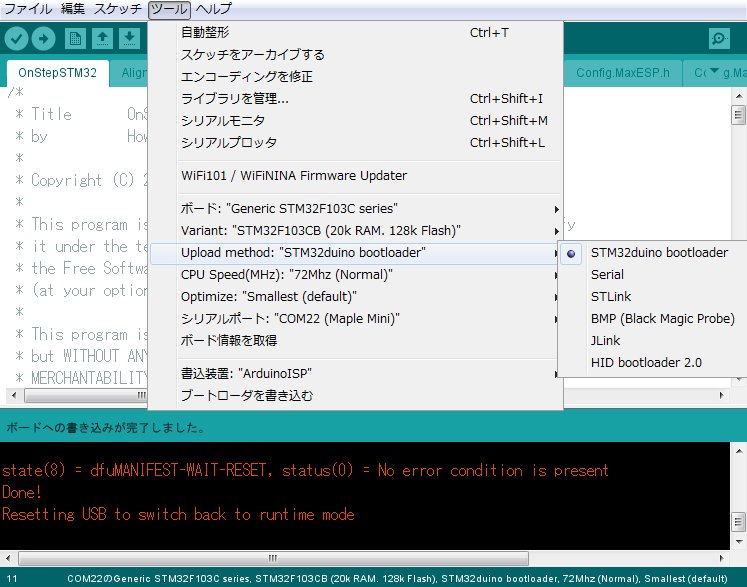Viewport: 747px width, 587px height.
Task: Open the Serial Monitor magnifier icon
Action: (x=719, y=39)
